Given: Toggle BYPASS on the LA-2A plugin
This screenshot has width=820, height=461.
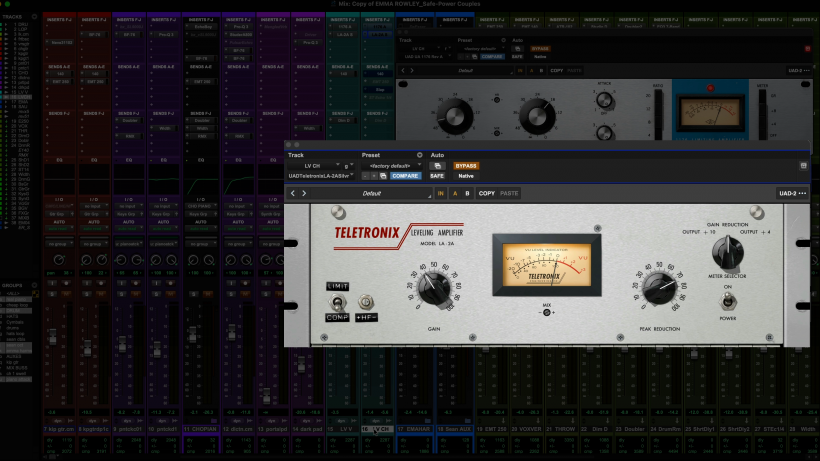Looking at the screenshot, I should click(465, 166).
